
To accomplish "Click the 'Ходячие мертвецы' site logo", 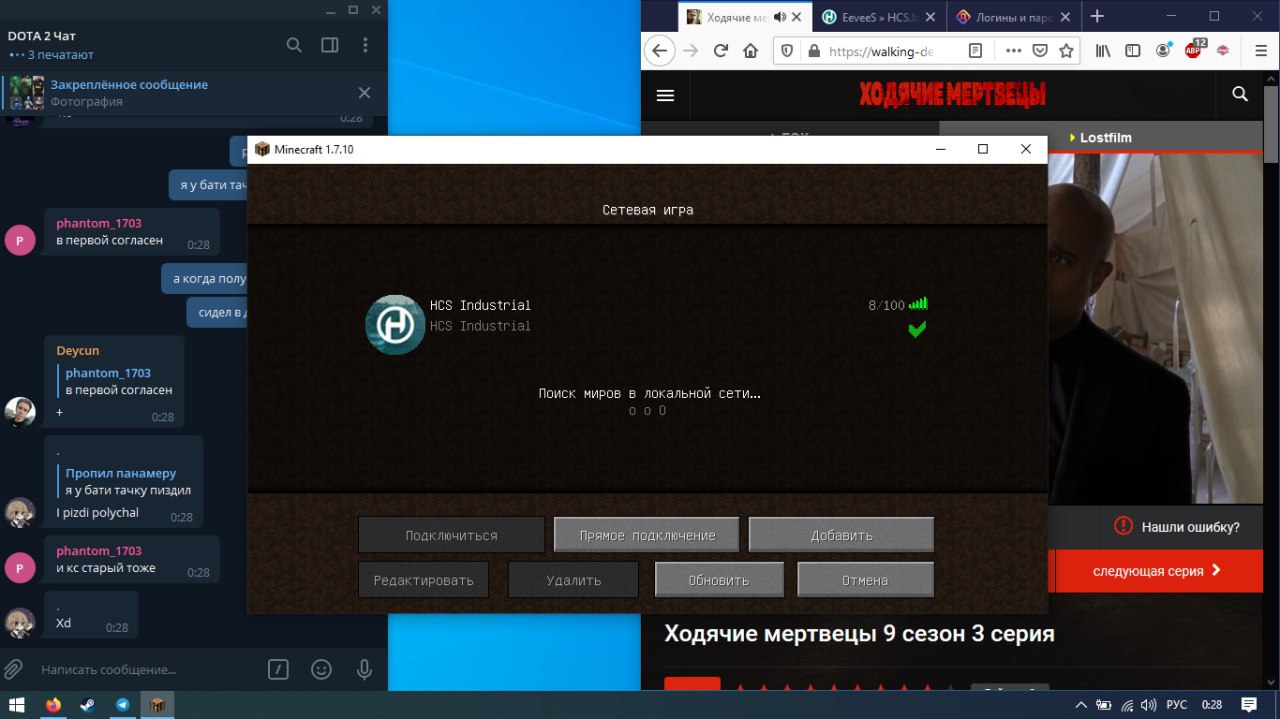I will [x=952, y=94].
